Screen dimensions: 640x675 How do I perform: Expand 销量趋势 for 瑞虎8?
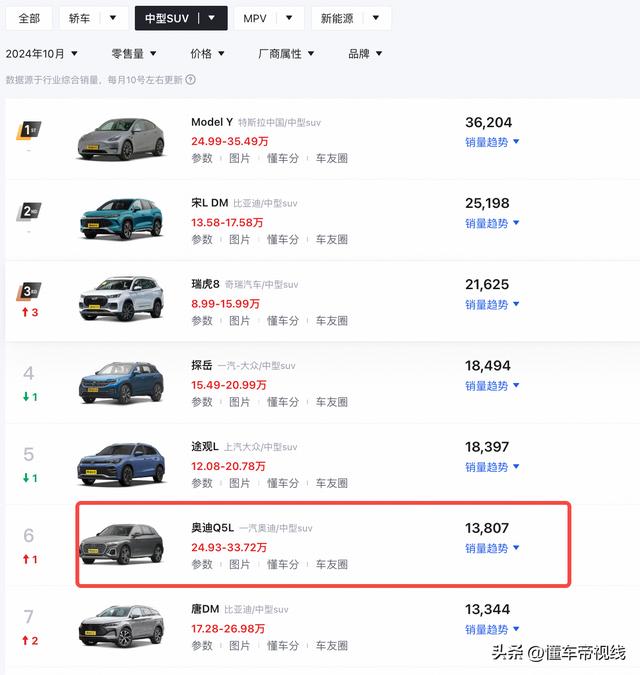tap(492, 305)
